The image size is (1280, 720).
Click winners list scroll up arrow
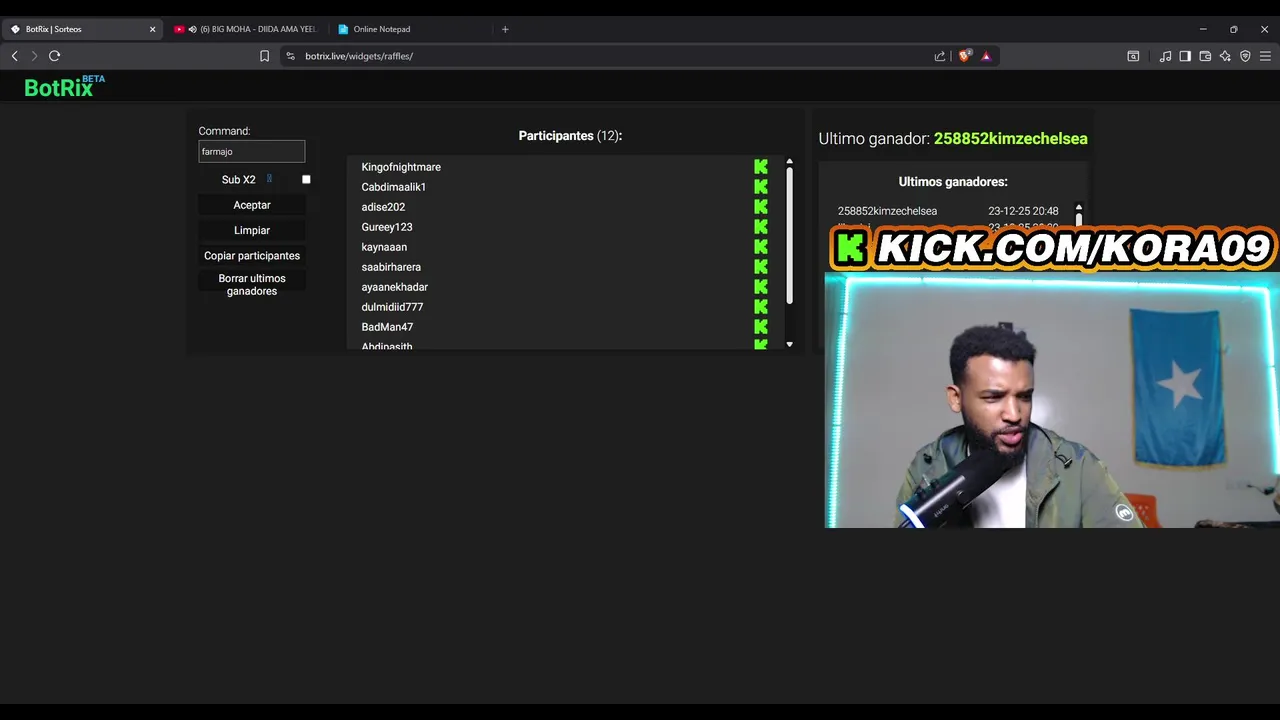[1078, 207]
